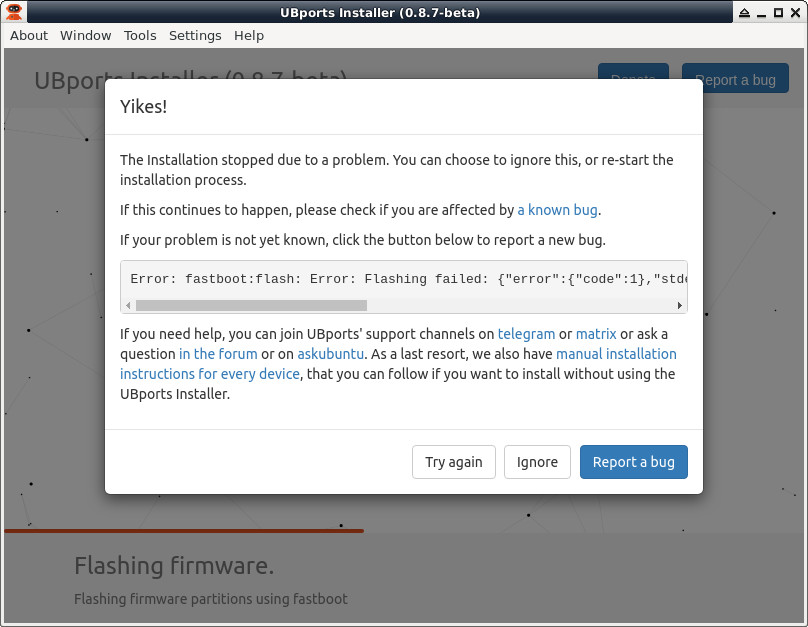Screen dimensions: 808x627
Task: Open the Window menu
Action: [x=86, y=36]
